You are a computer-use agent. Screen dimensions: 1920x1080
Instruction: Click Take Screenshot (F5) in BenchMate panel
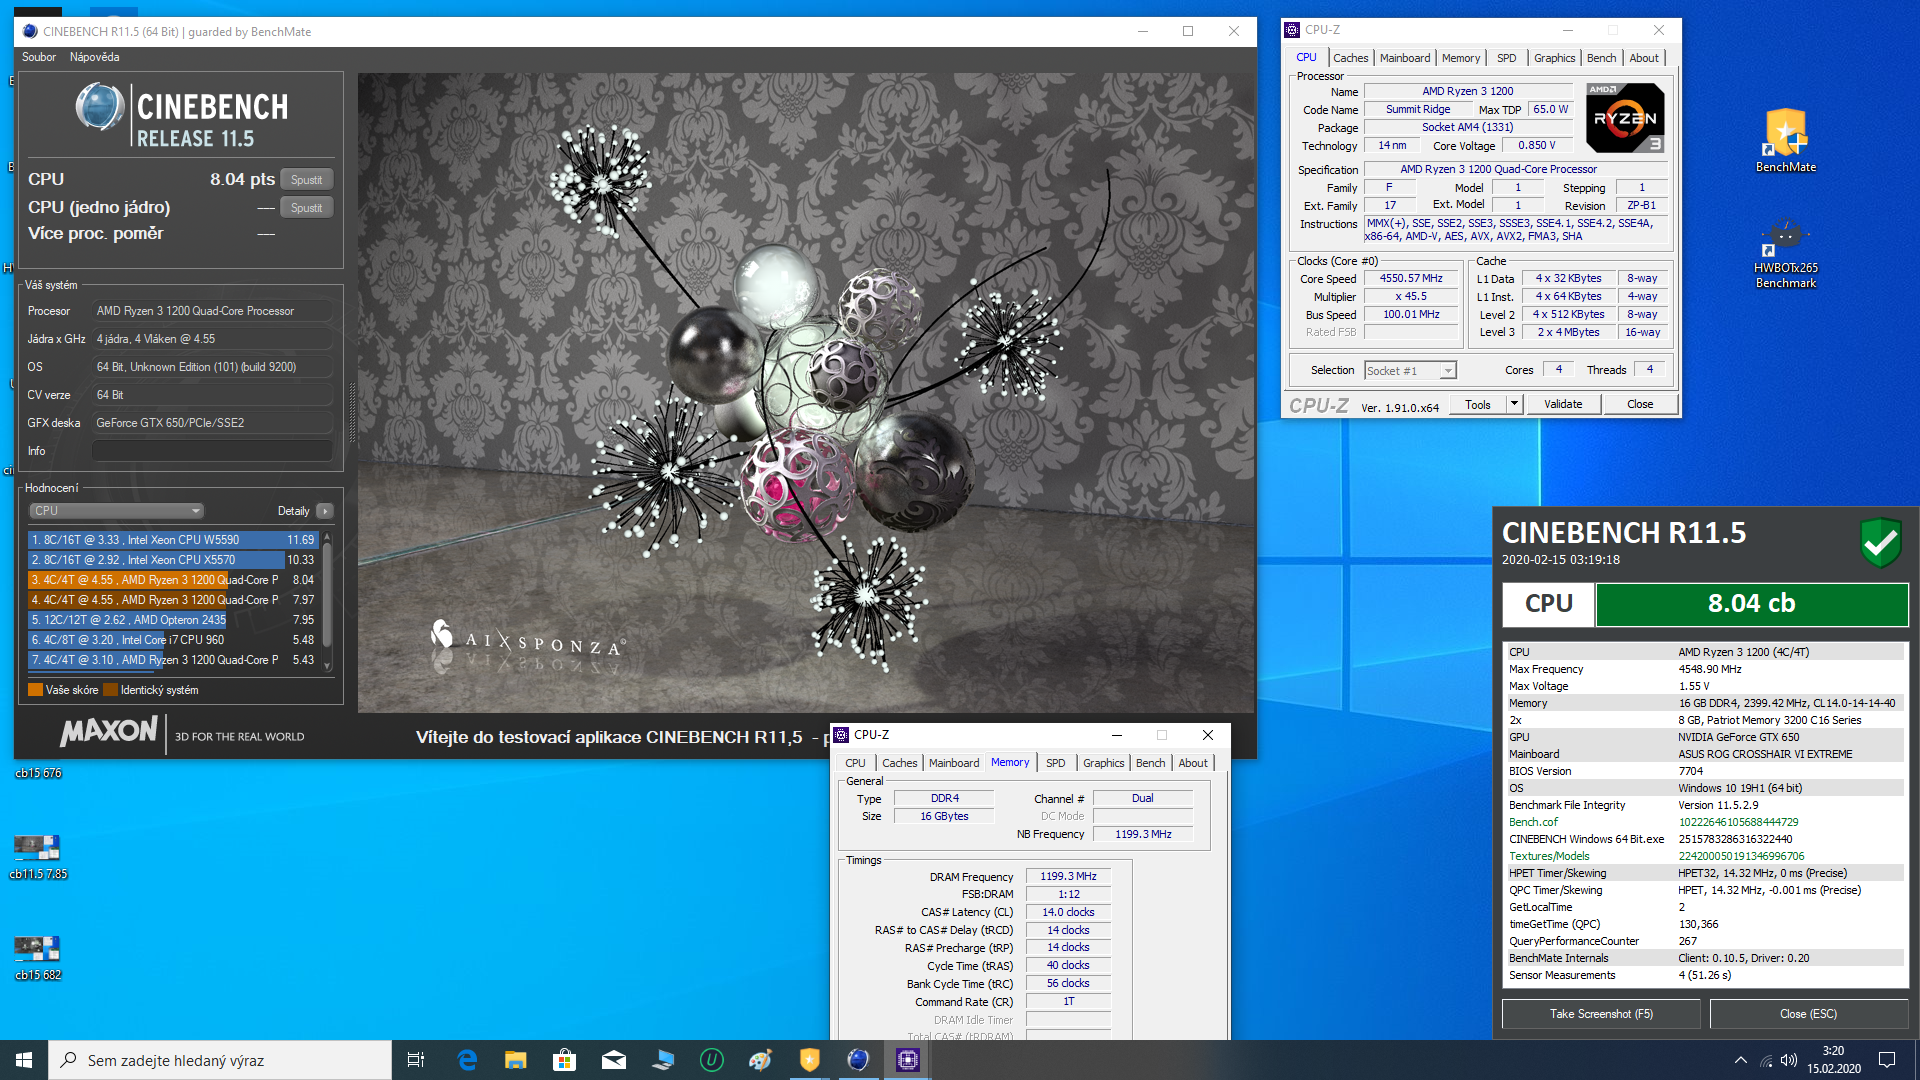coord(1601,1014)
